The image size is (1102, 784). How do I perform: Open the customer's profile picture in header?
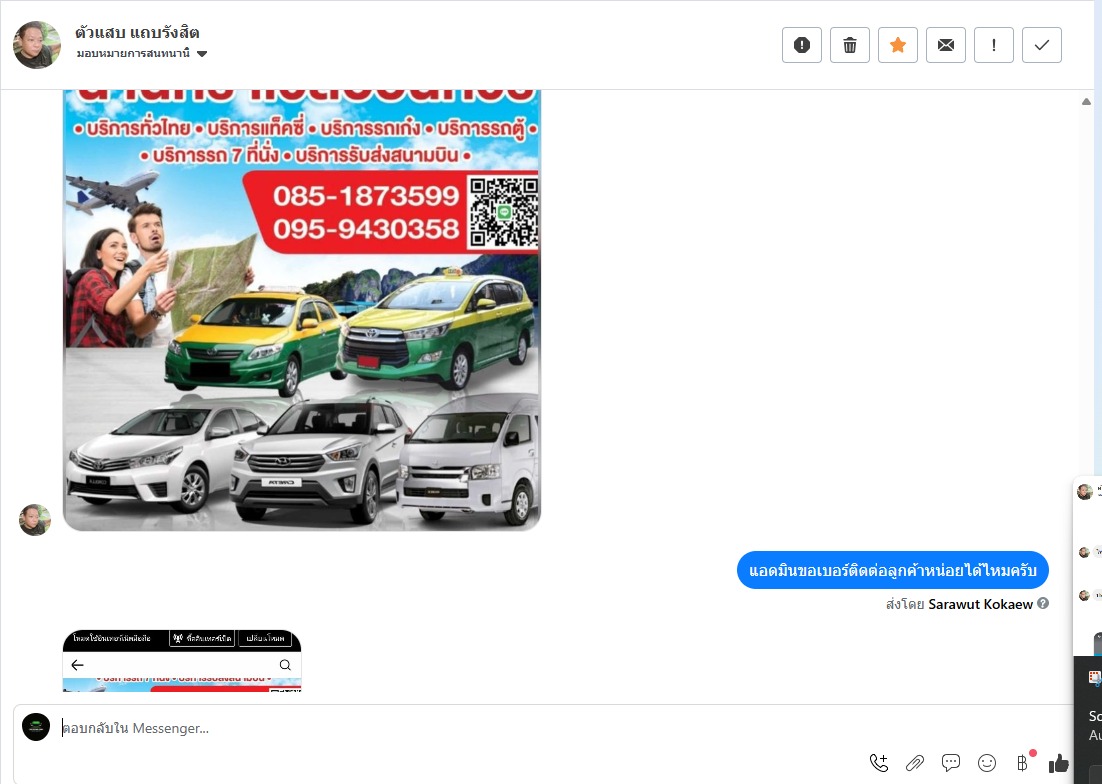coord(37,45)
